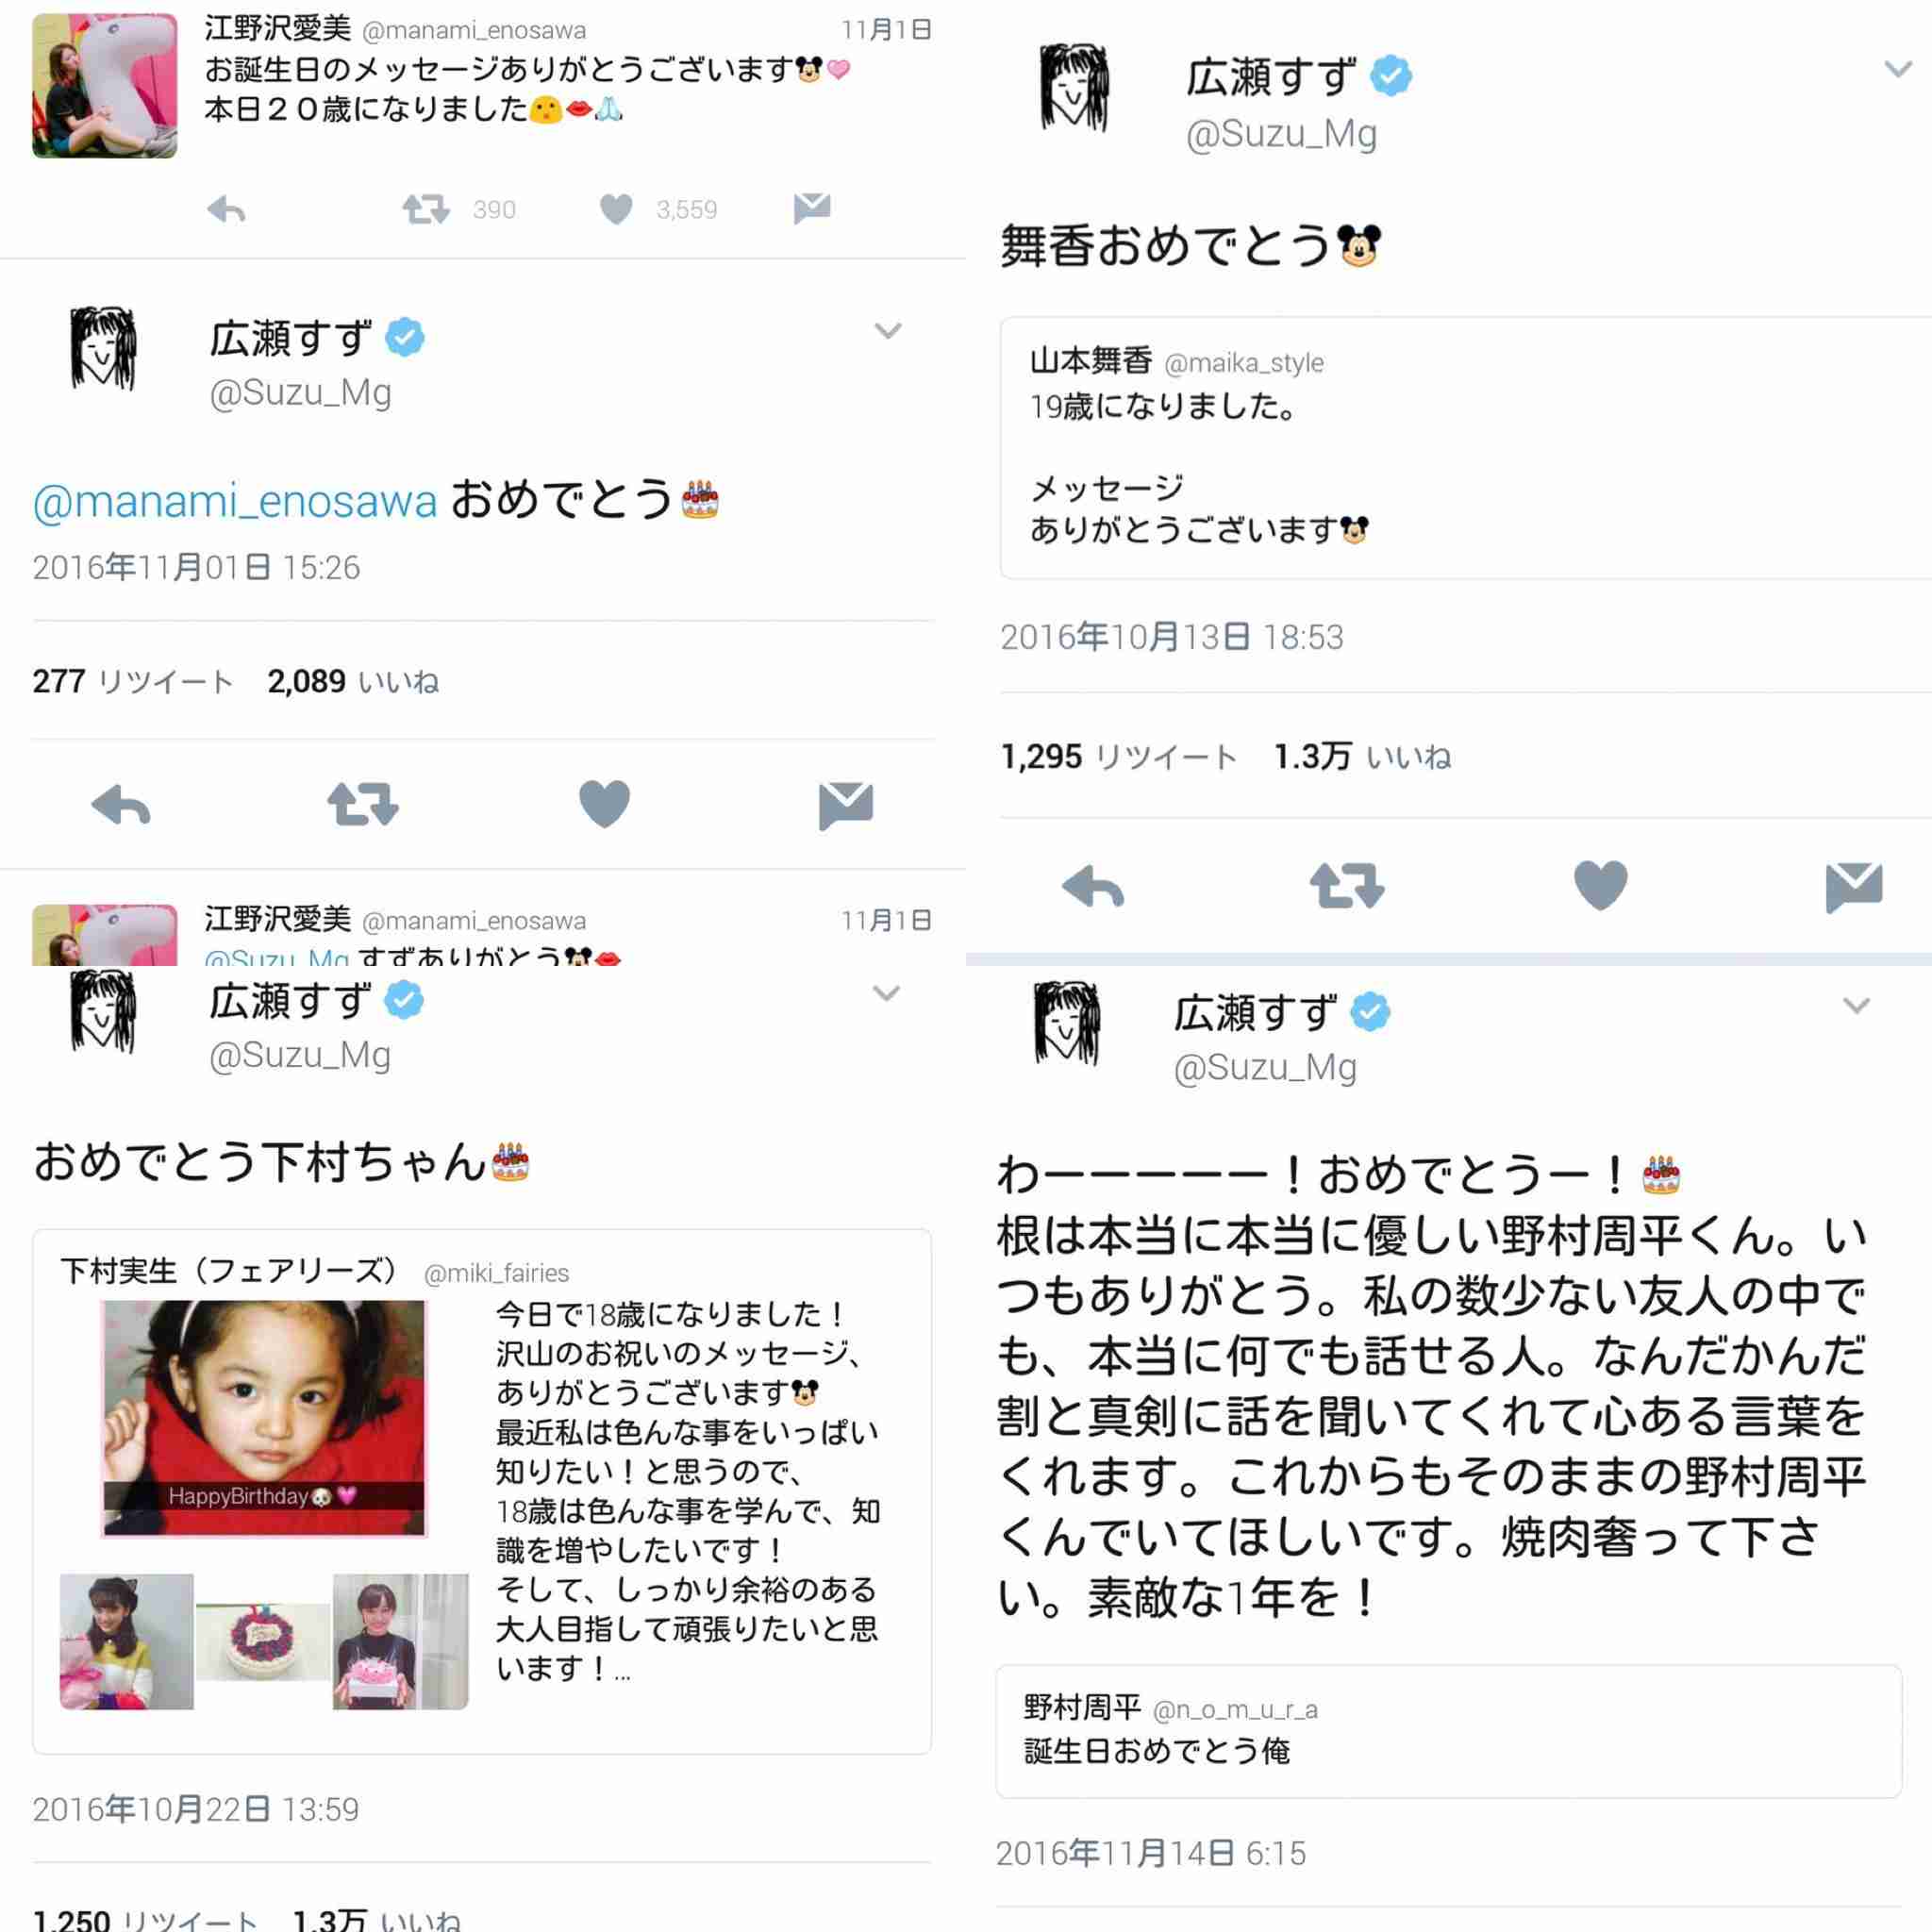View the 277 リツイート list
The height and width of the screenshot is (1932, 1932).
[x=133, y=681]
